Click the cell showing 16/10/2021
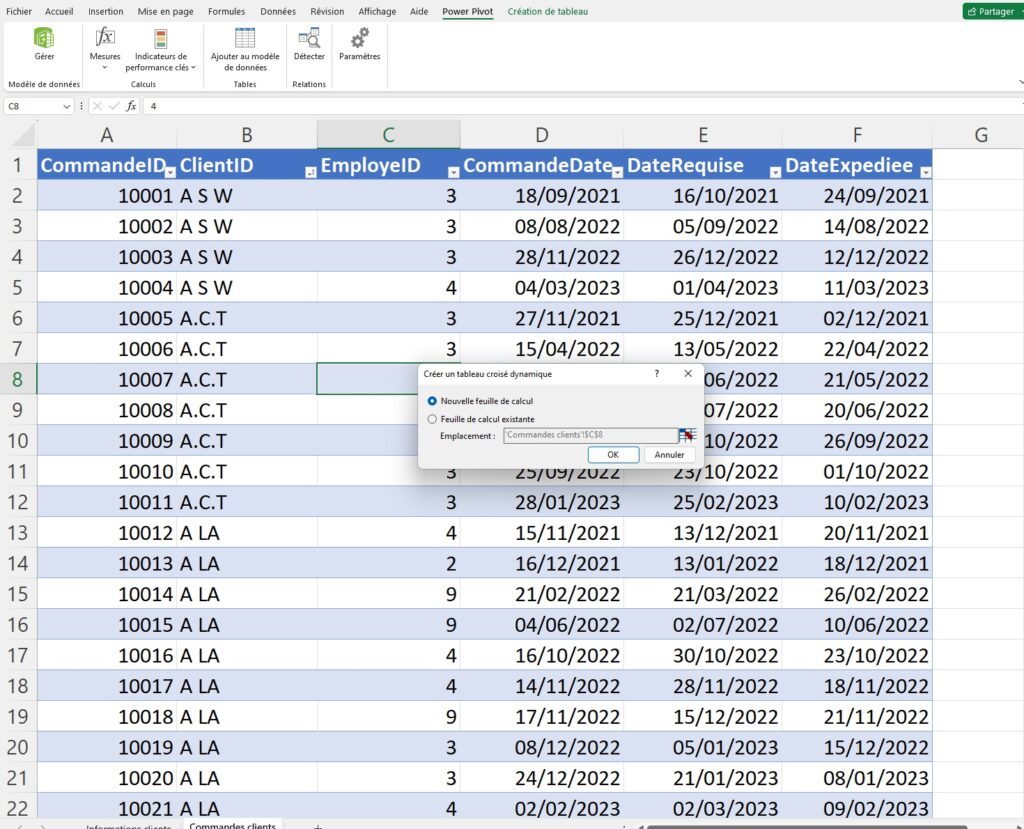This screenshot has width=1024, height=829. point(703,196)
